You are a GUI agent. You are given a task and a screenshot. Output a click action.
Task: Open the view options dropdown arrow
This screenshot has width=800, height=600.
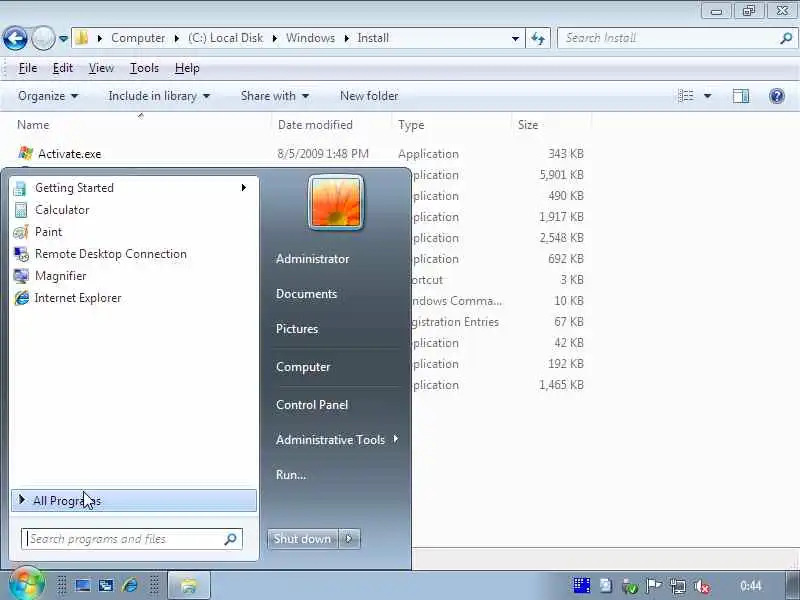(708, 96)
